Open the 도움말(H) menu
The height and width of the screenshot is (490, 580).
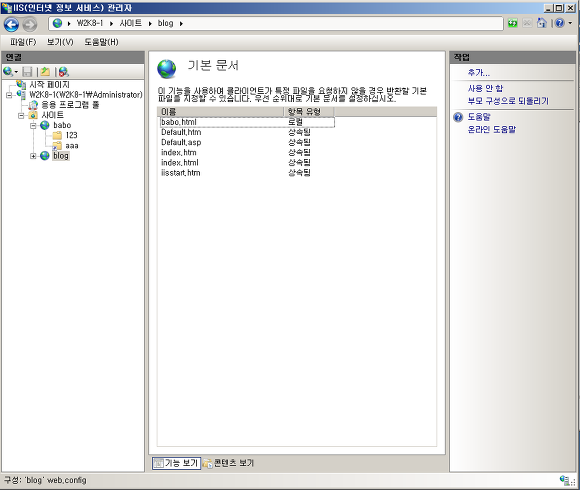coord(101,42)
